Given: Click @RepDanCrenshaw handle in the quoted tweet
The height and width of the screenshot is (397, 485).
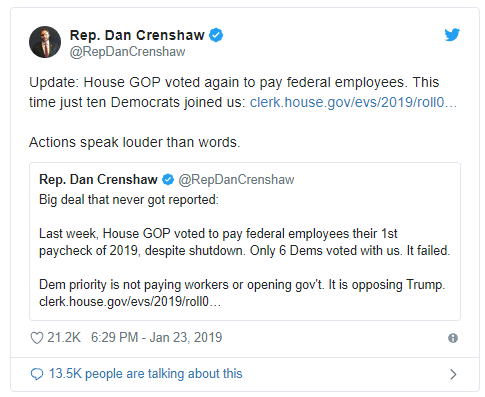Looking at the screenshot, I should [236, 180].
